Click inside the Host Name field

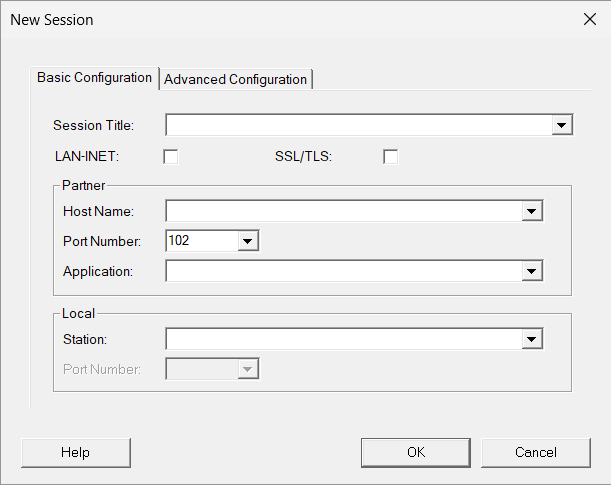click(x=344, y=211)
